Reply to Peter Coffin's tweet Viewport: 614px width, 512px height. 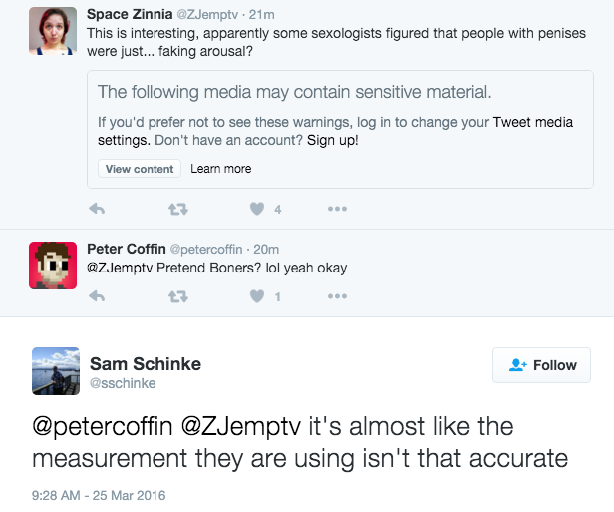[97, 296]
